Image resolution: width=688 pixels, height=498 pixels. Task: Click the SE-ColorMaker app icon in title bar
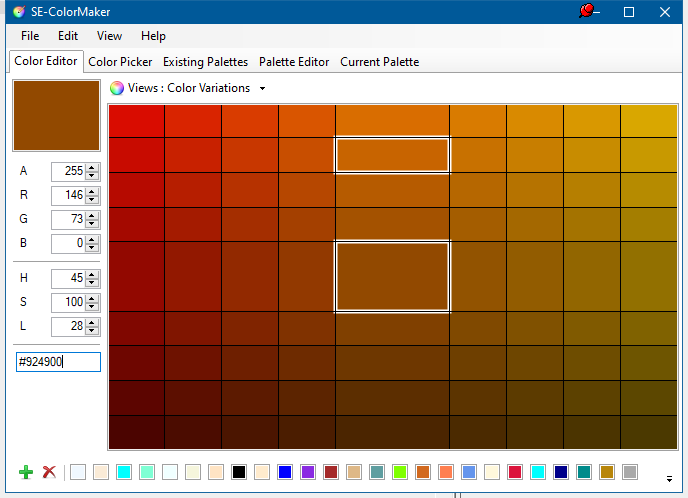(x=19, y=12)
